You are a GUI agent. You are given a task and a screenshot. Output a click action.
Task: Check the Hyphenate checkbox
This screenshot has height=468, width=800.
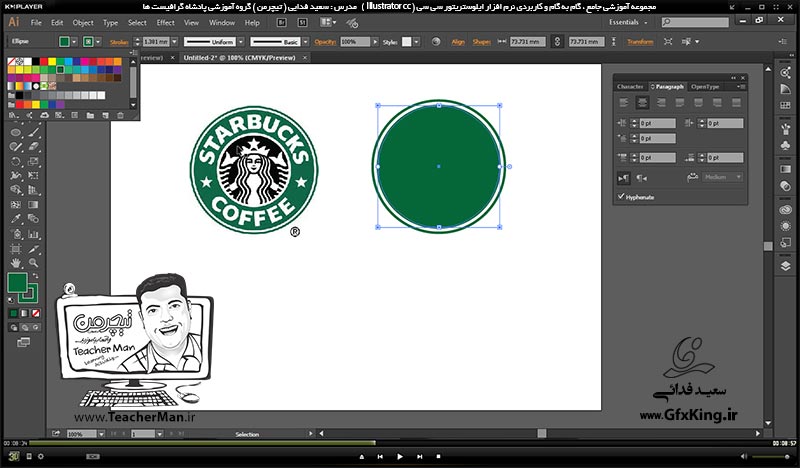pyautogui.click(x=621, y=196)
